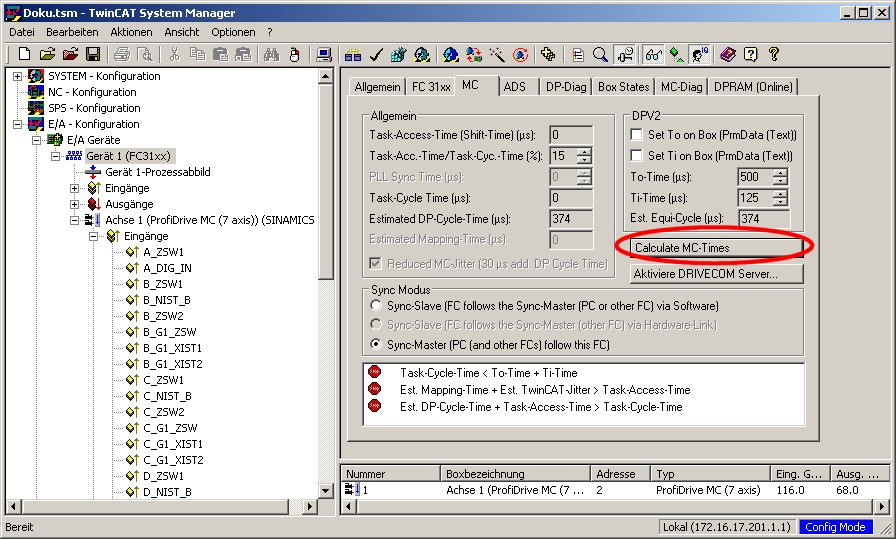This screenshot has height=539, width=896.
Task: Click the green diamond arrow toolbar icon
Action: 677,54
